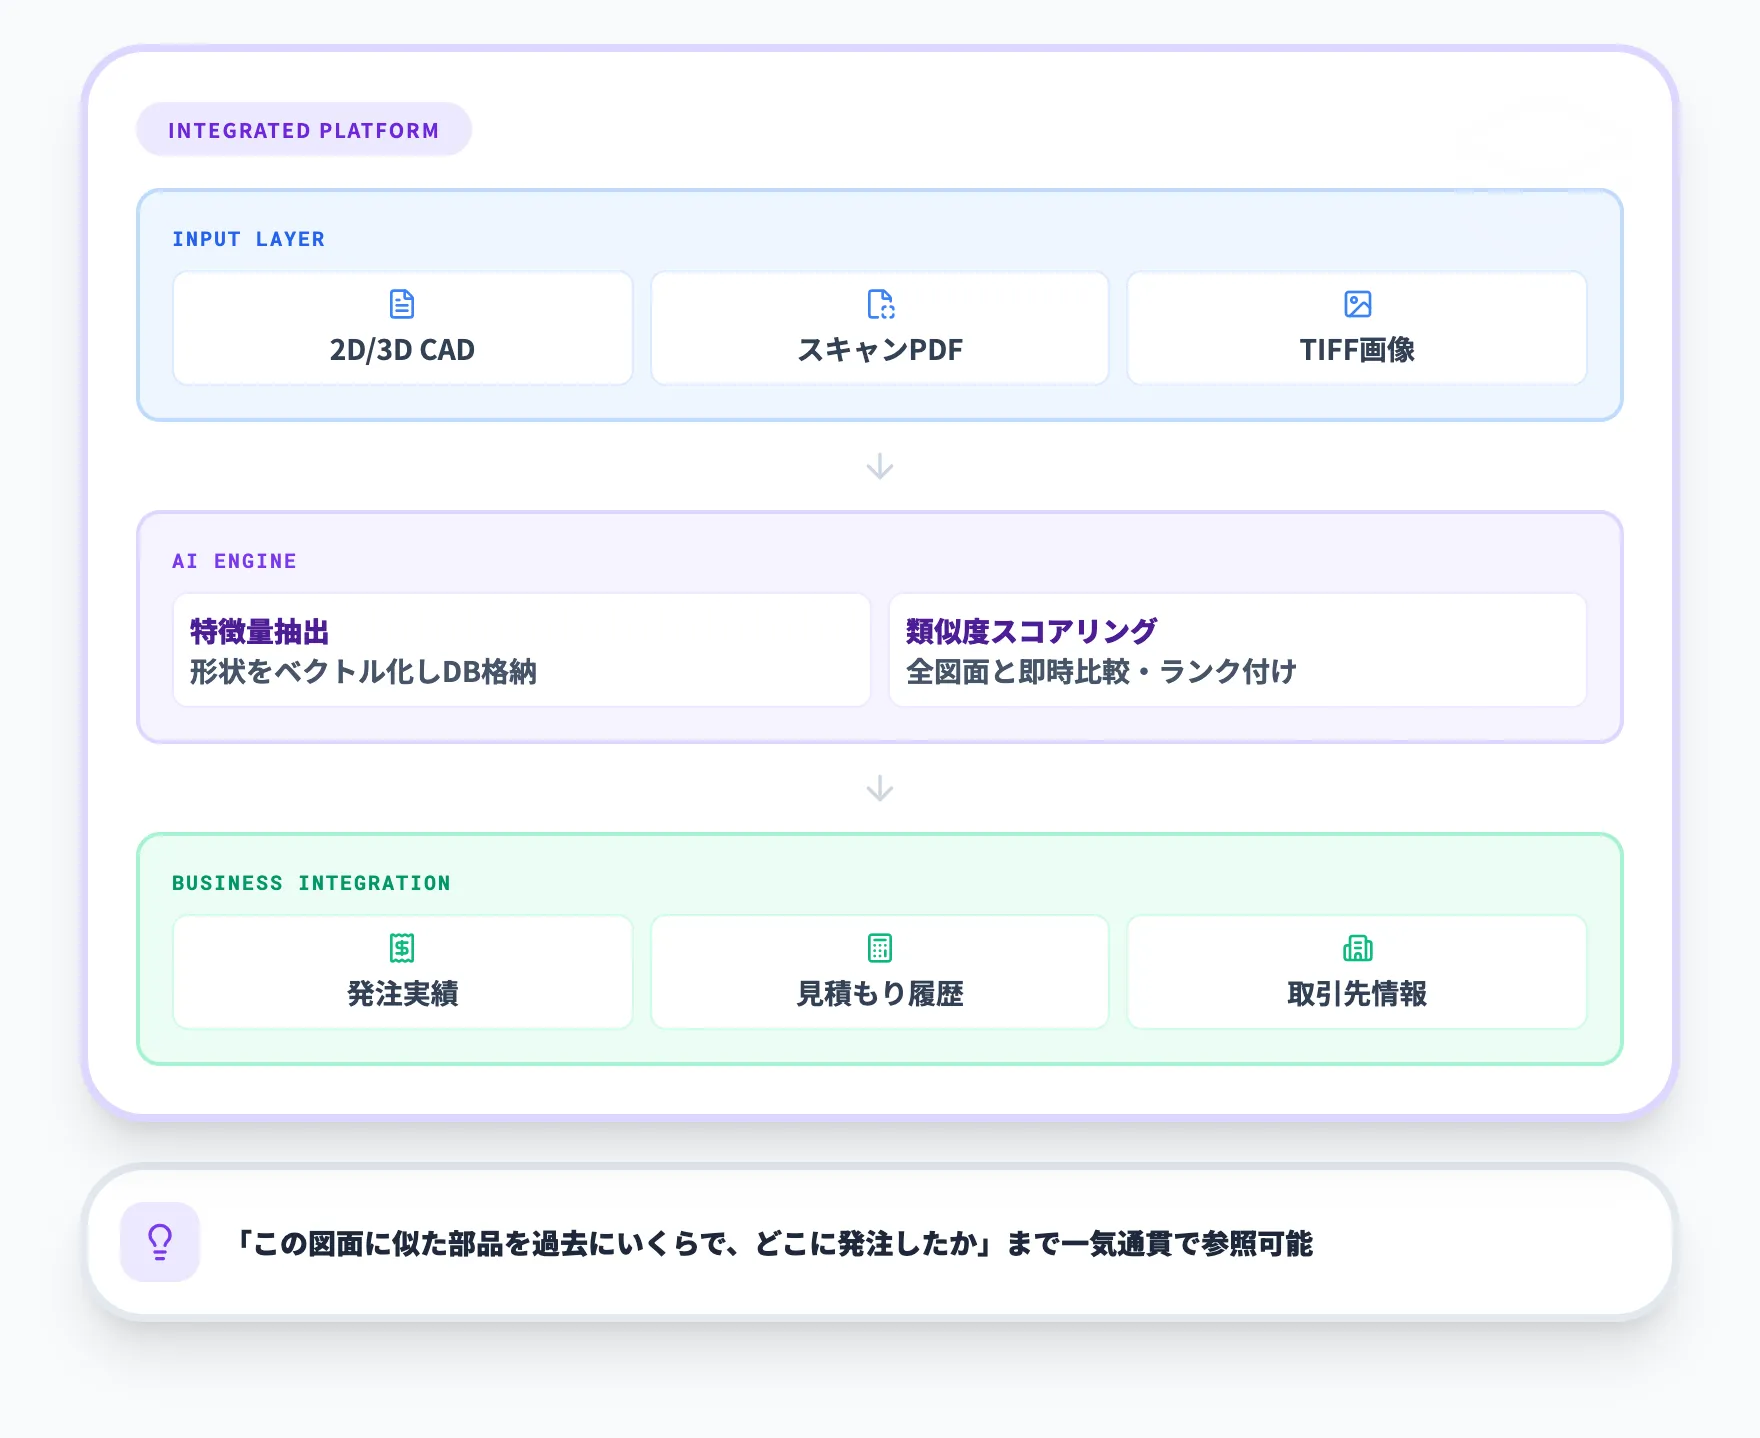Click the 発注実績 card in Business Integration
The height and width of the screenshot is (1438, 1760).
point(401,971)
